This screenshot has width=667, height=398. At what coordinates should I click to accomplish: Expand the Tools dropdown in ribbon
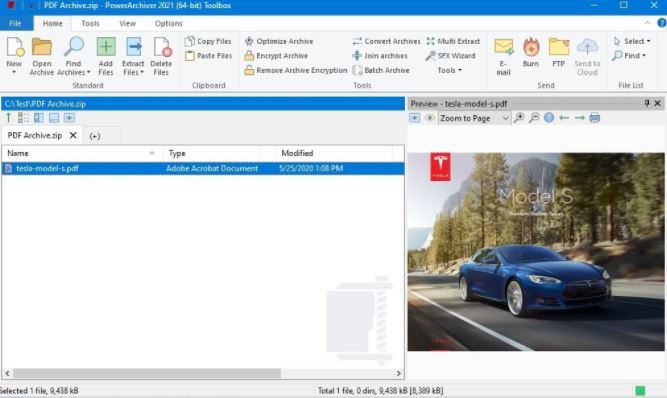[x=450, y=70]
